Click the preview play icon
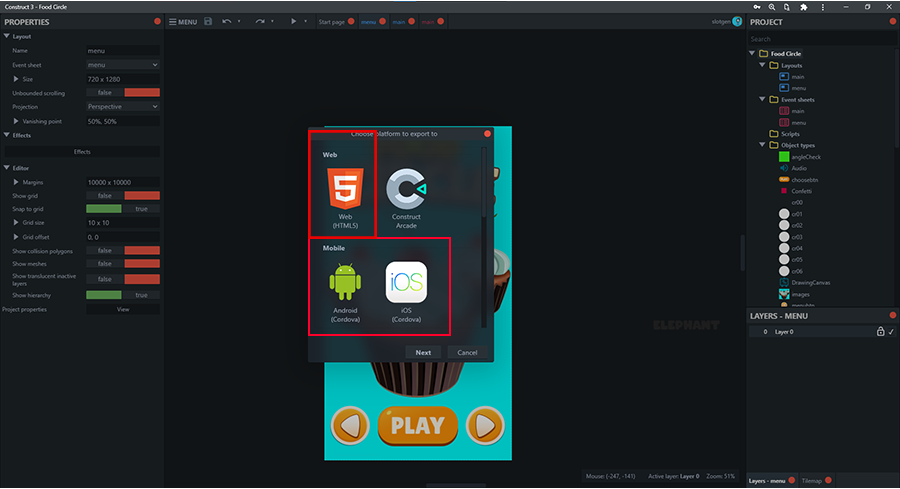 click(x=293, y=21)
